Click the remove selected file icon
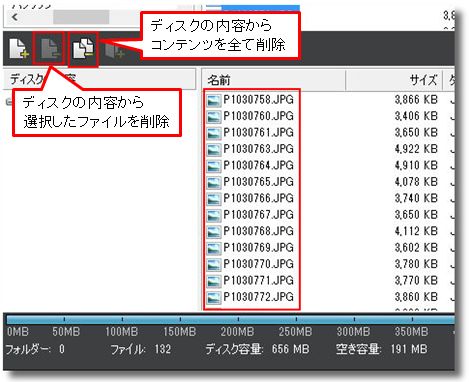 pos(50,49)
